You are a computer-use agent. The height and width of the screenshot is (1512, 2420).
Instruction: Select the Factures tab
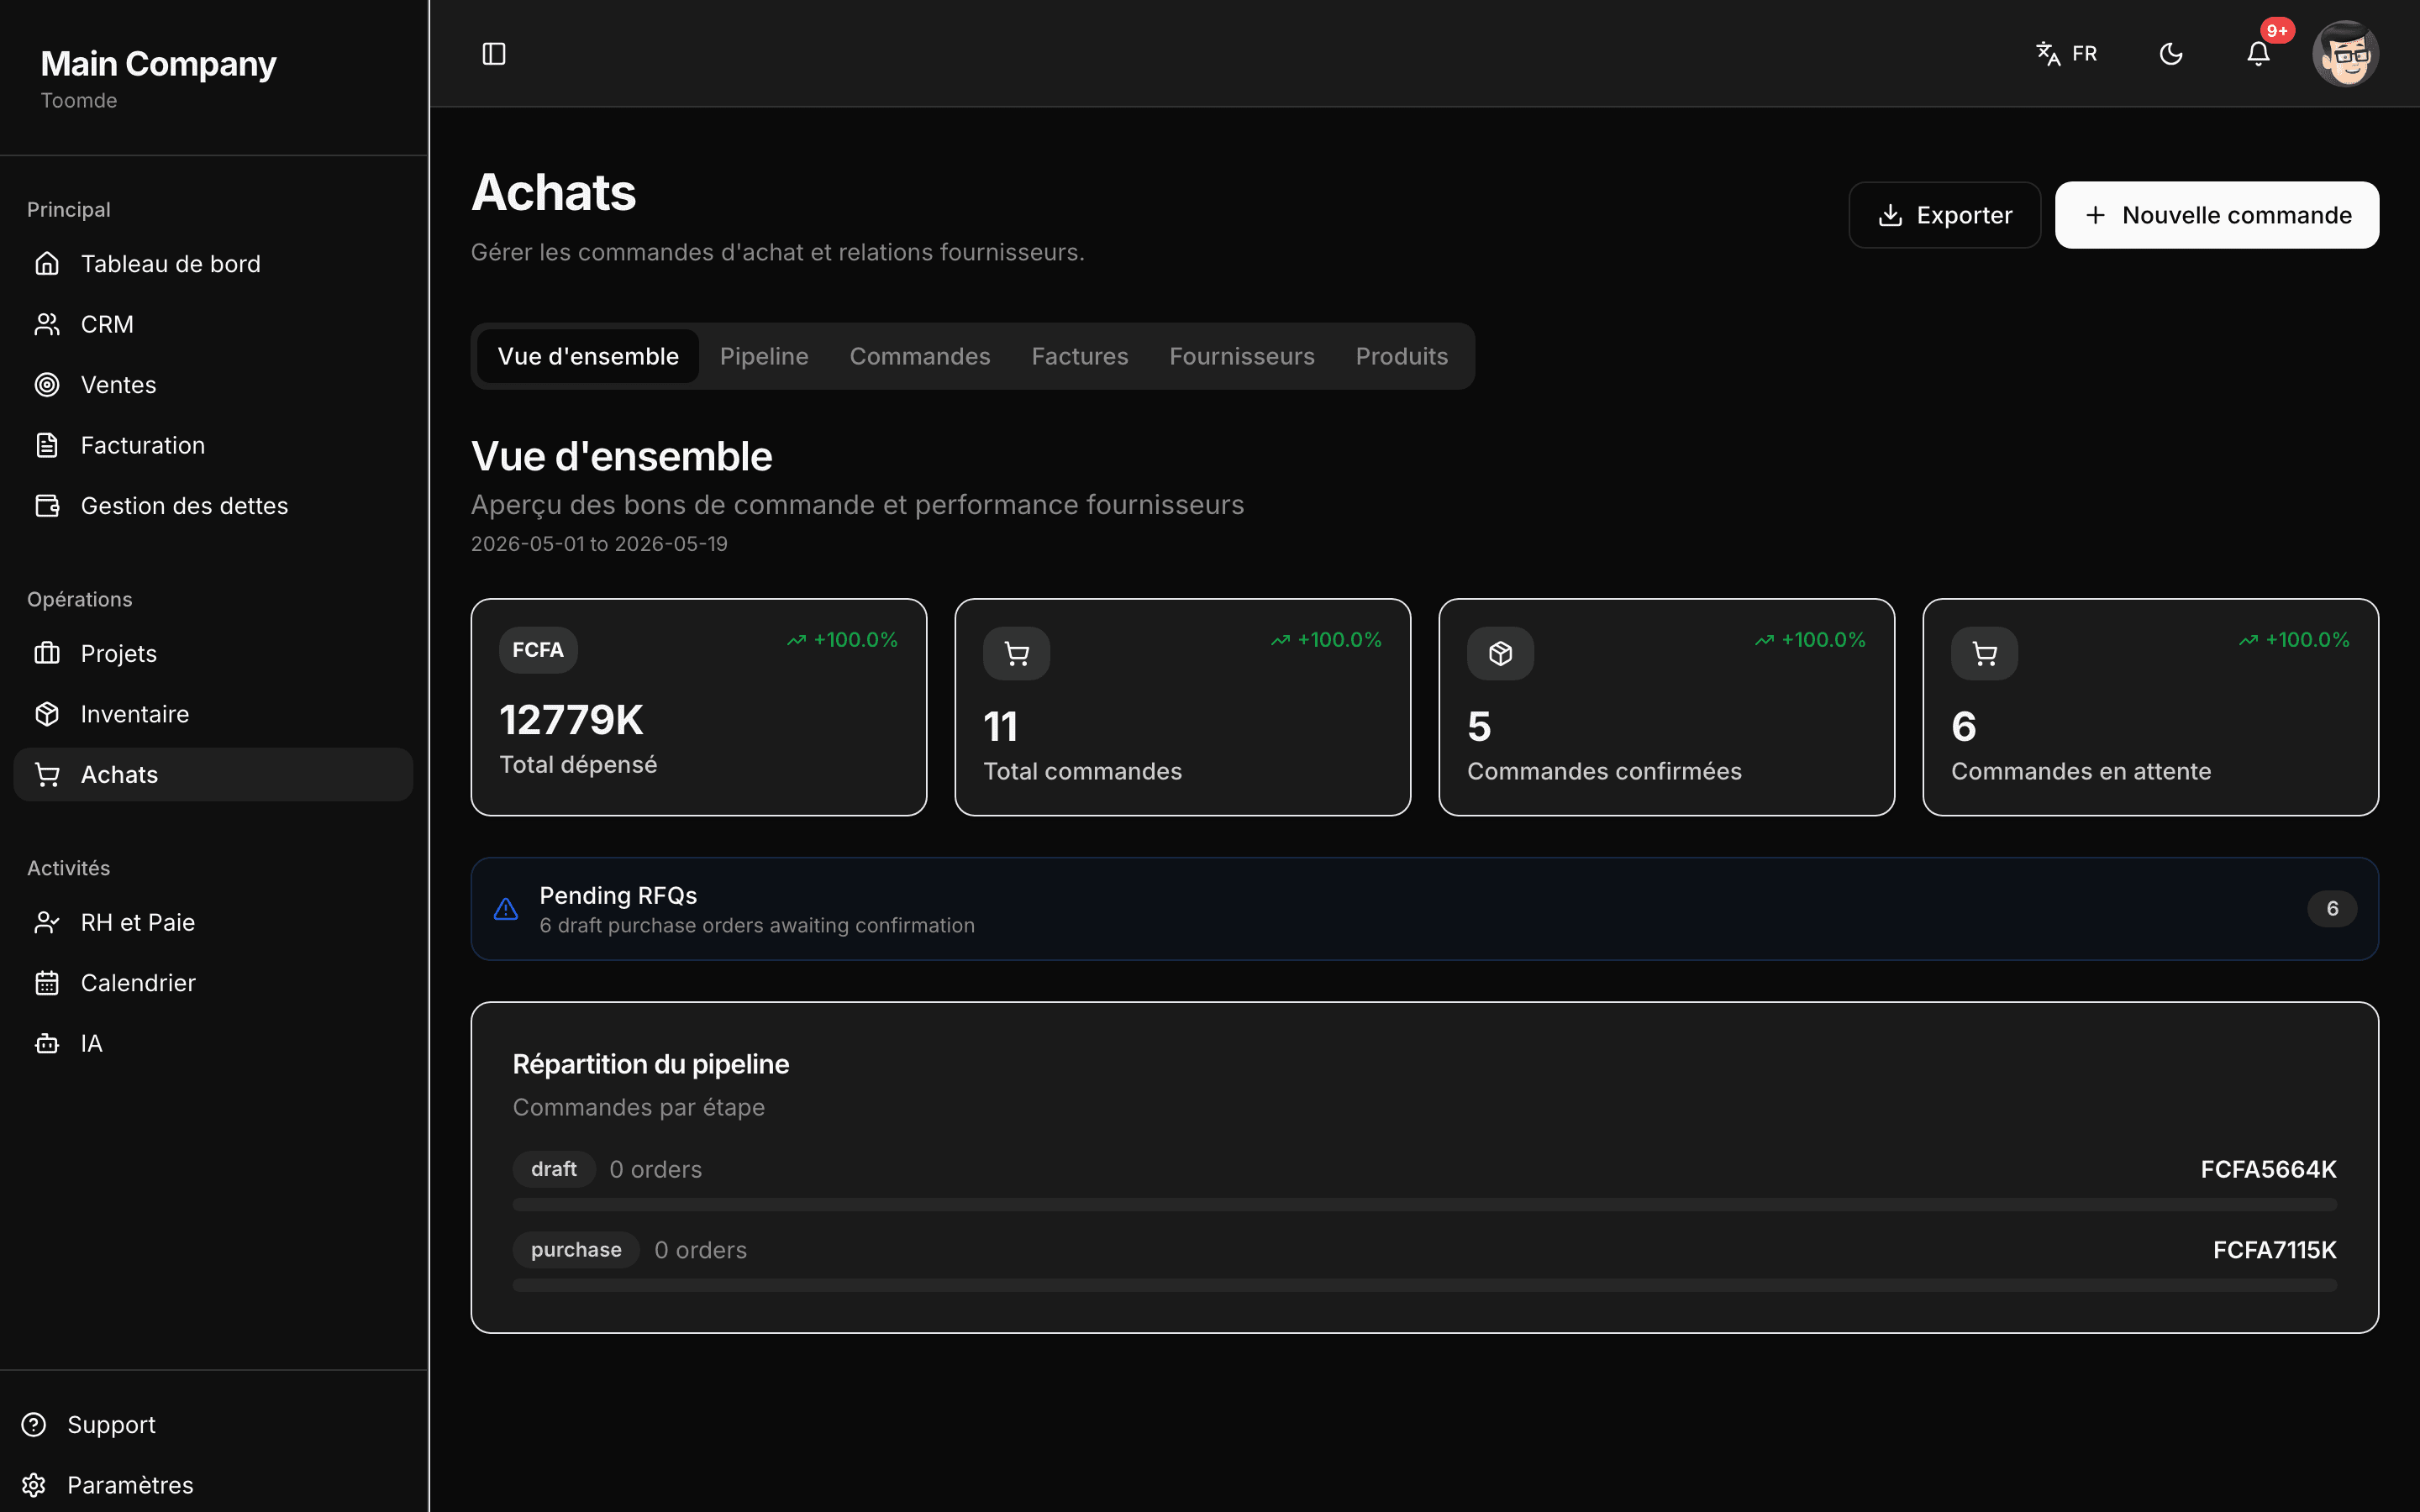[x=1080, y=356]
